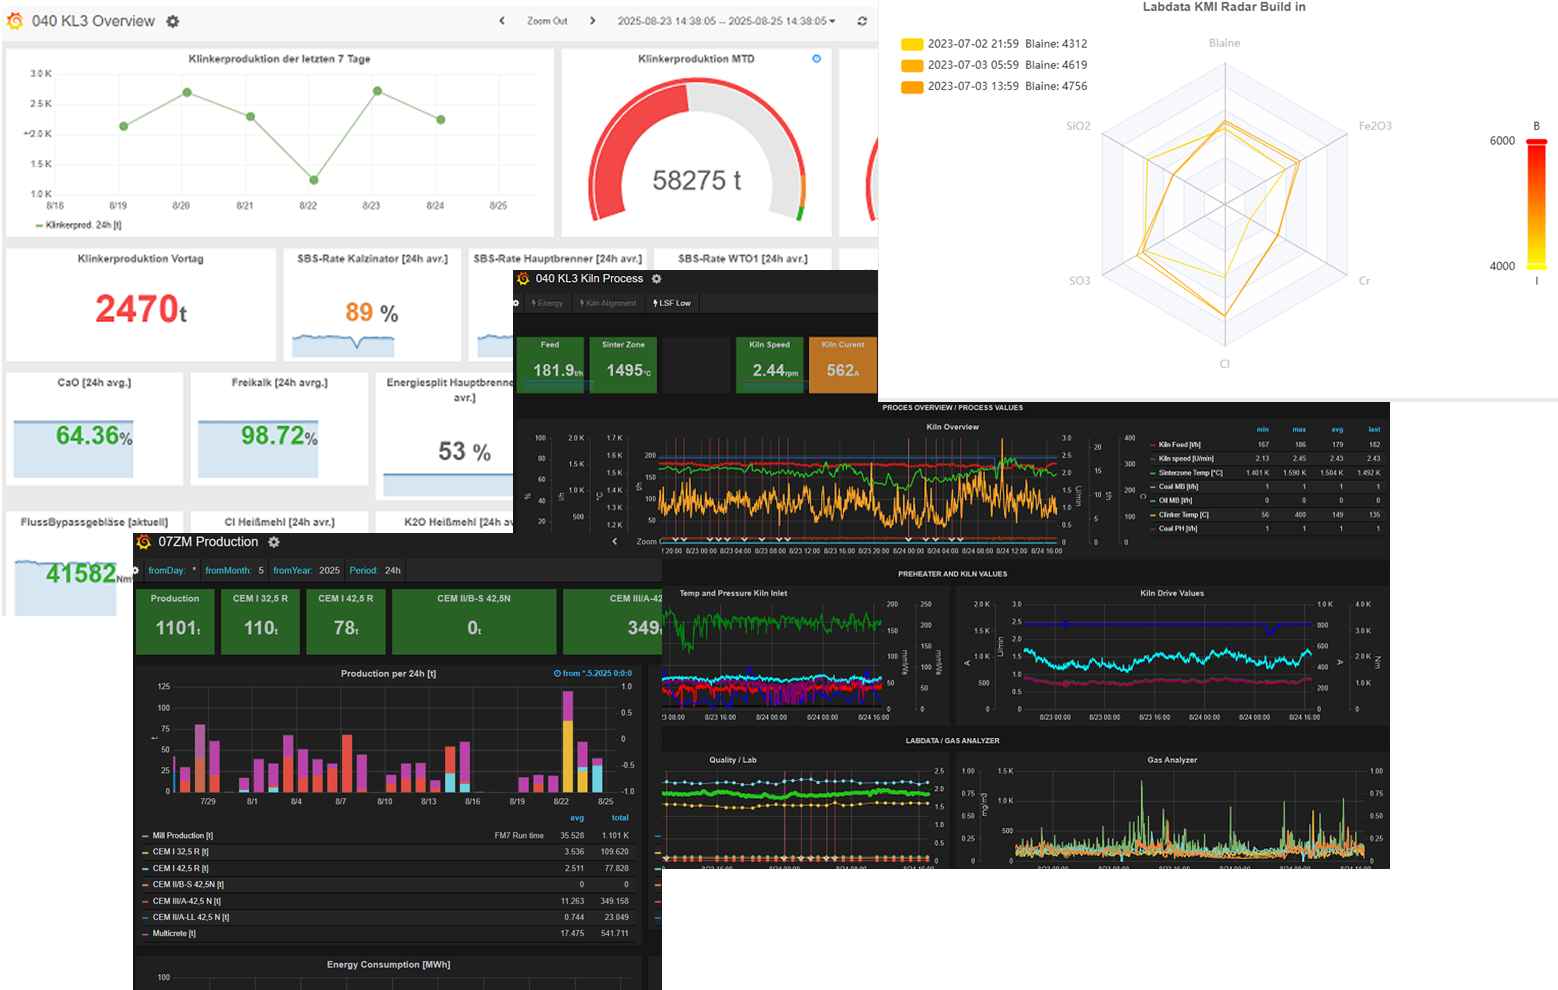Shift time range back with left arrow
Image resolution: width=1558 pixels, height=990 pixels.
click(x=502, y=21)
